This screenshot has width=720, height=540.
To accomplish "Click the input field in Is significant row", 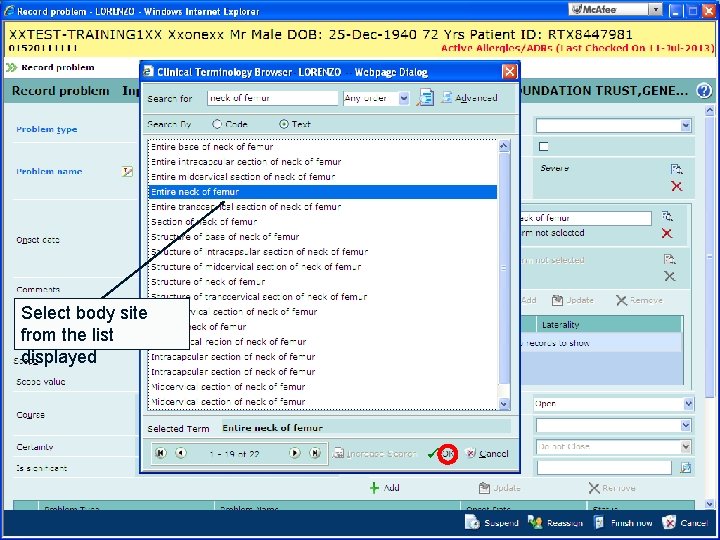I will click(604, 468).
